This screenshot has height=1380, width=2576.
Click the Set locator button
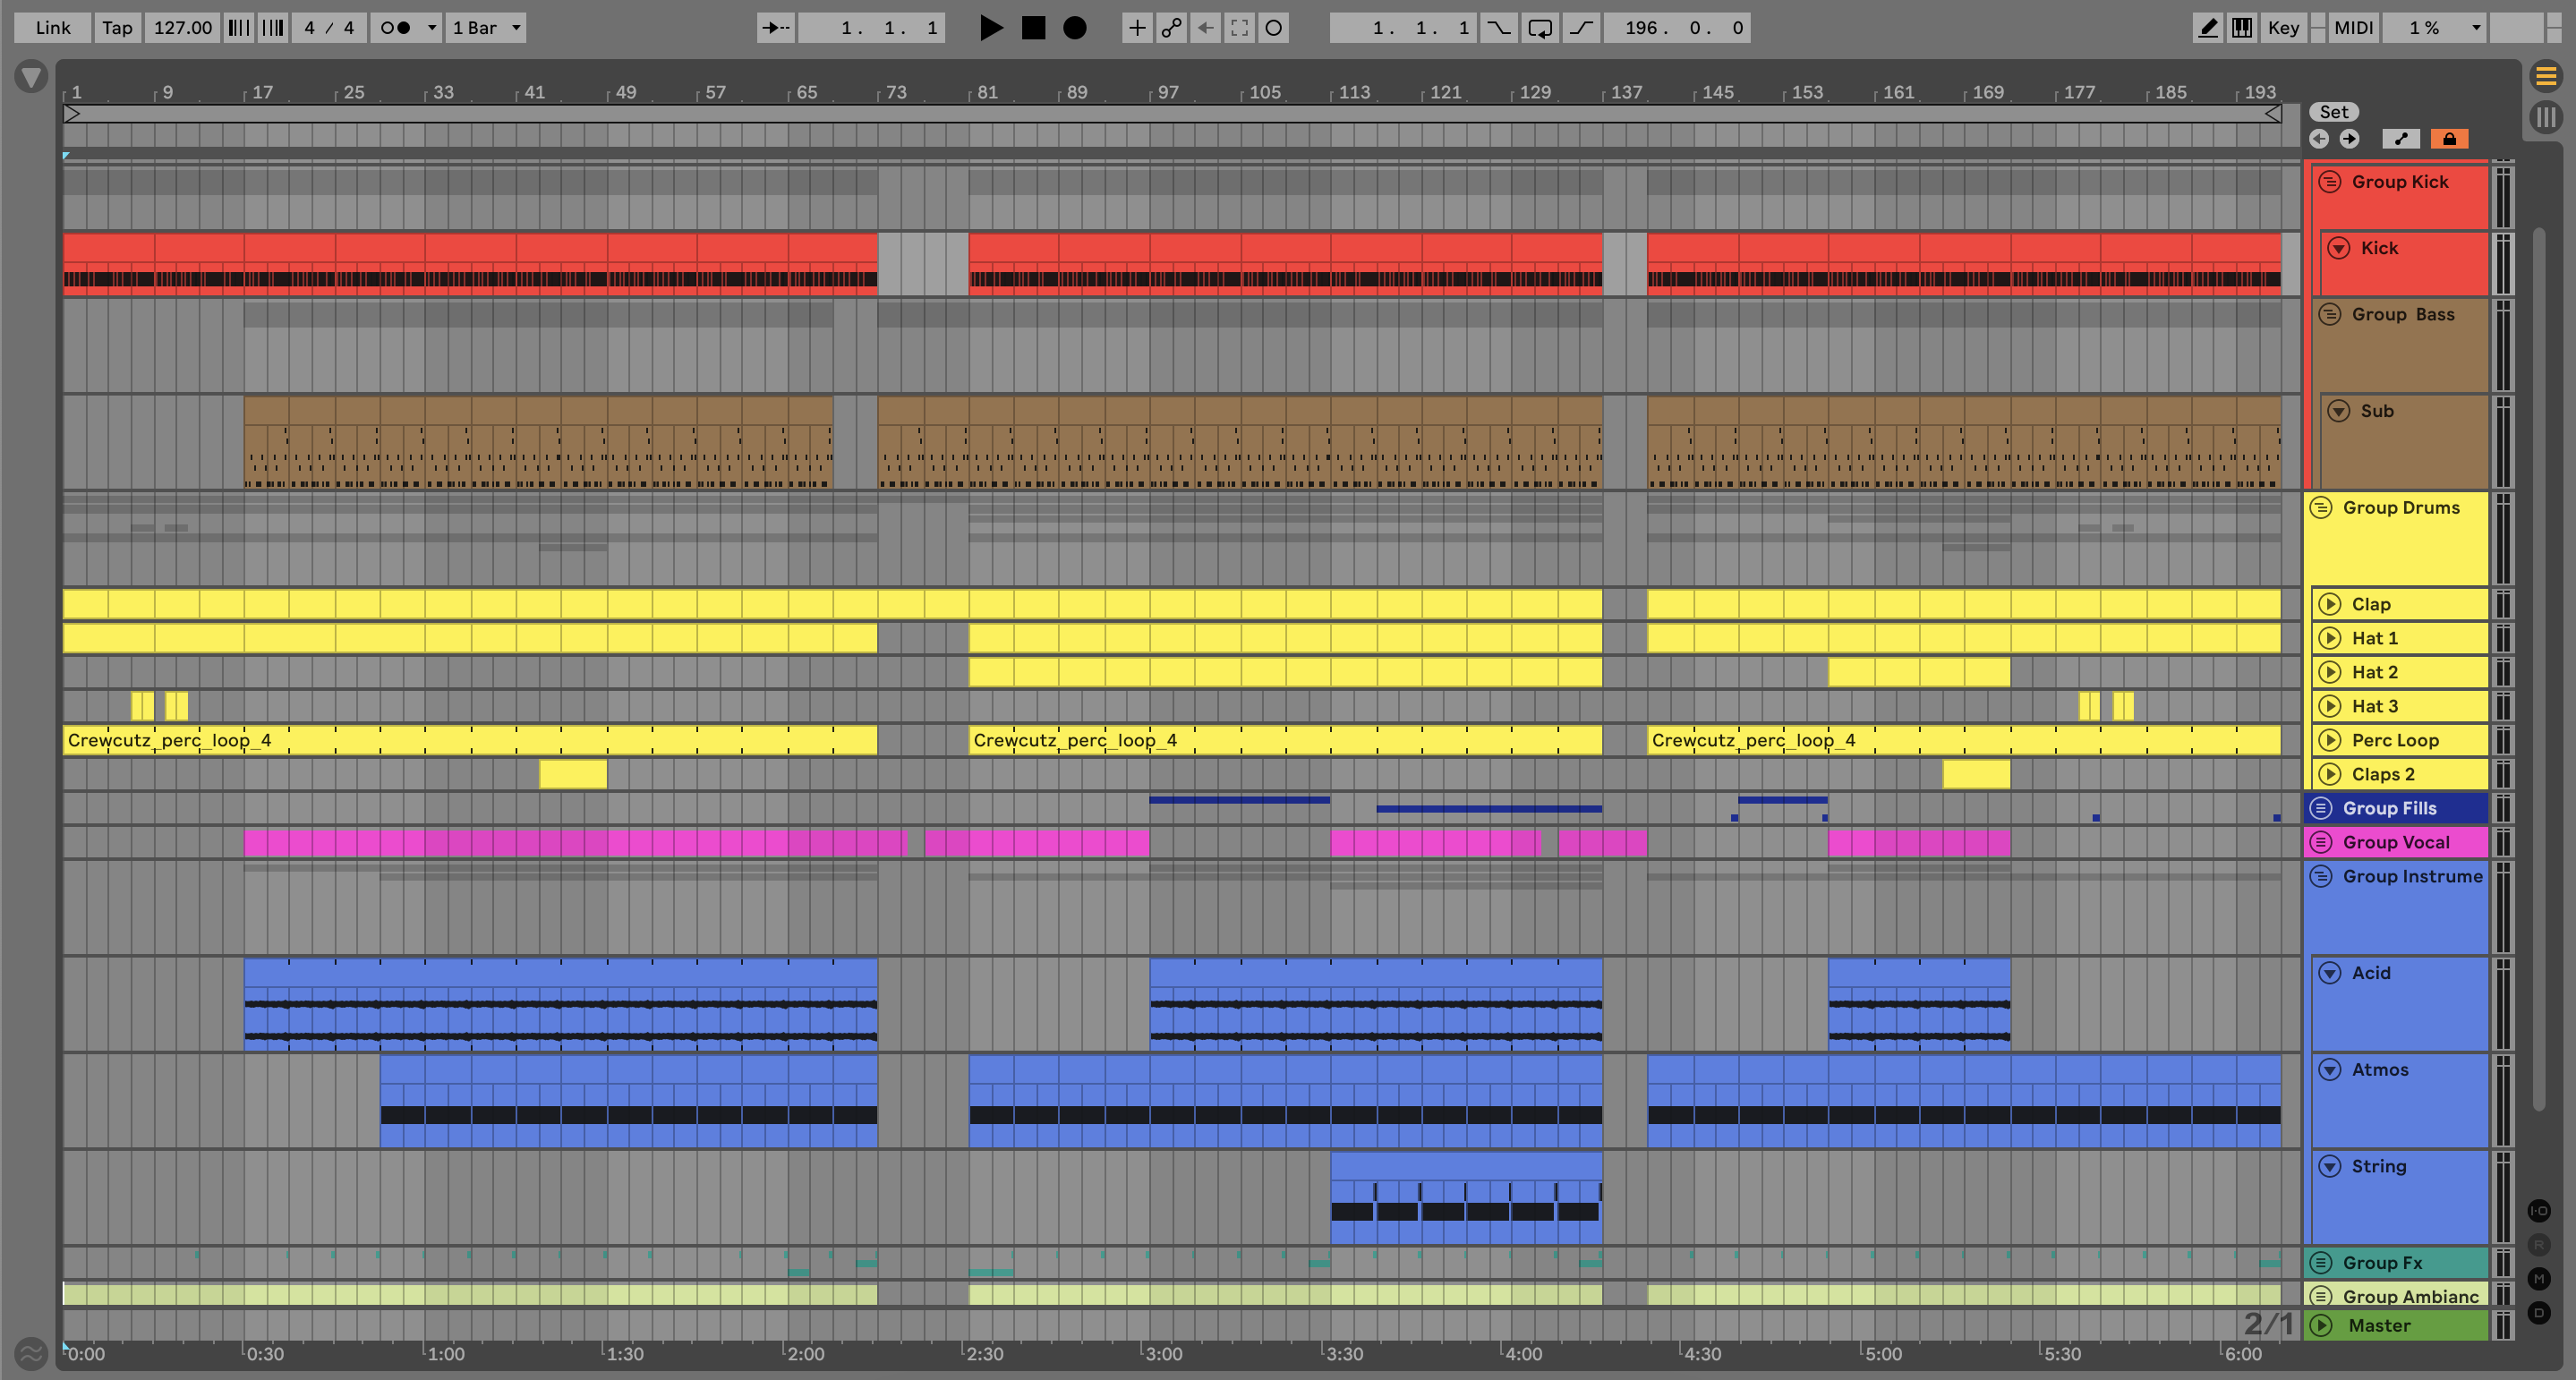coord(2333,112)
